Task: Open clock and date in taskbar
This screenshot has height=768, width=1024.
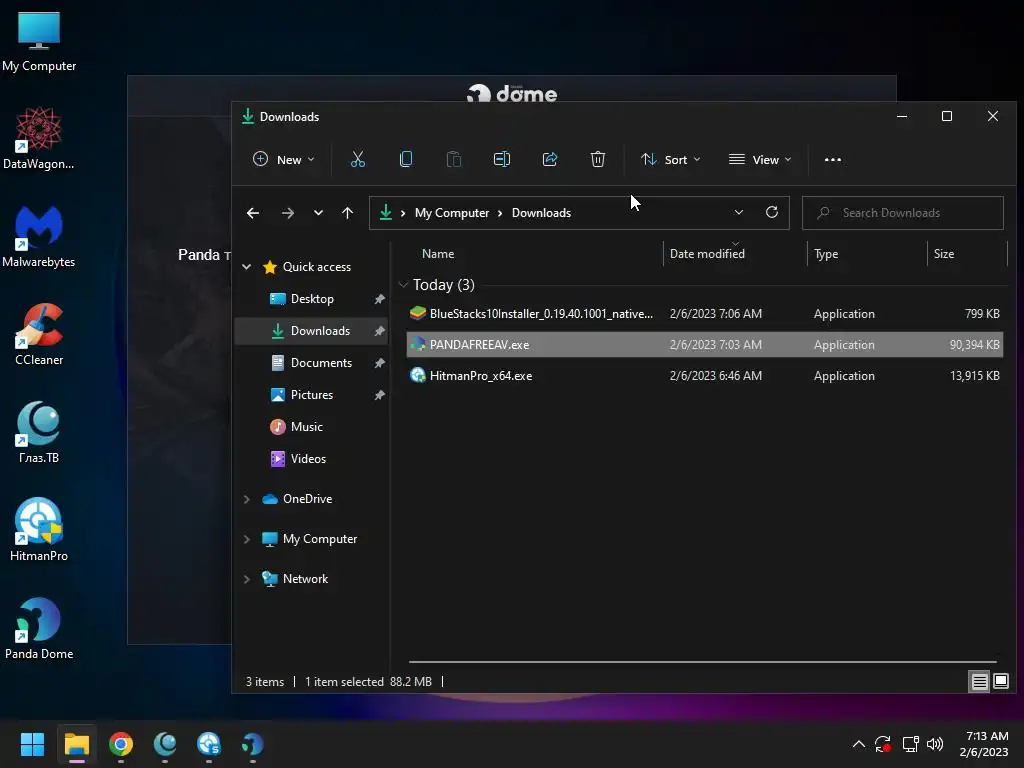Action: [984, 744]
